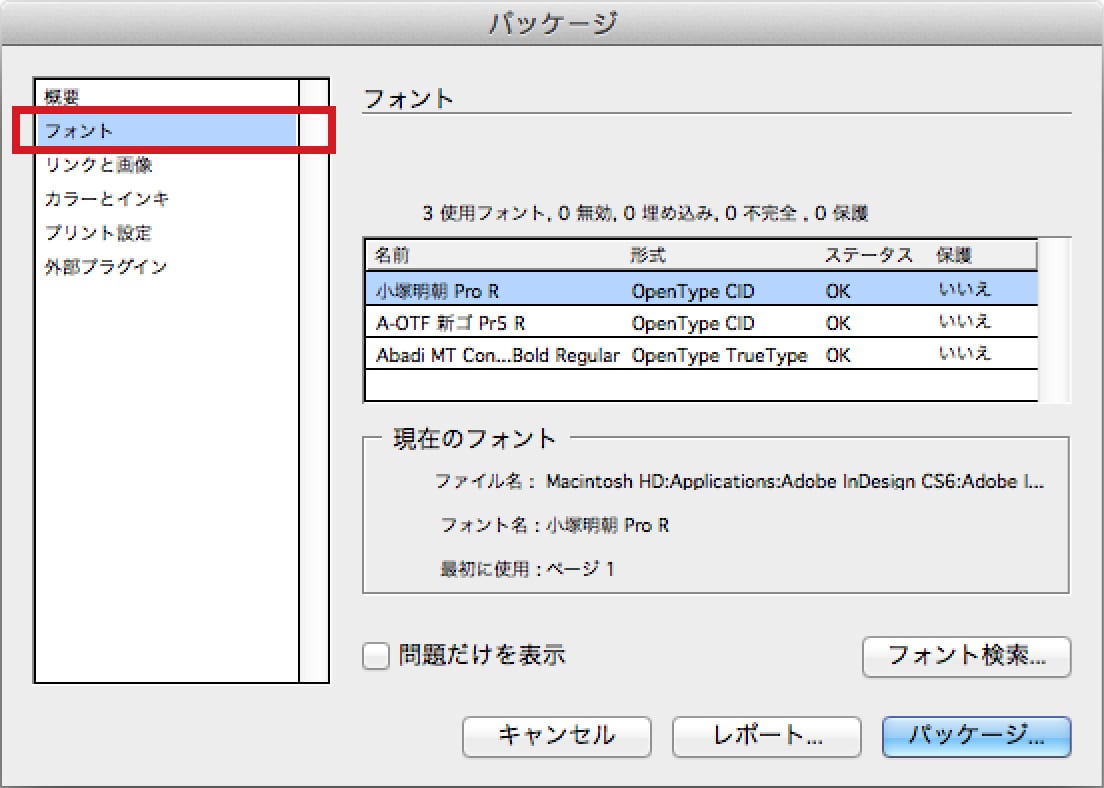The width and height of the screenshot is (1104, 788).
Task: Click the フォント検索... button
Action: (x=966, y=657)
